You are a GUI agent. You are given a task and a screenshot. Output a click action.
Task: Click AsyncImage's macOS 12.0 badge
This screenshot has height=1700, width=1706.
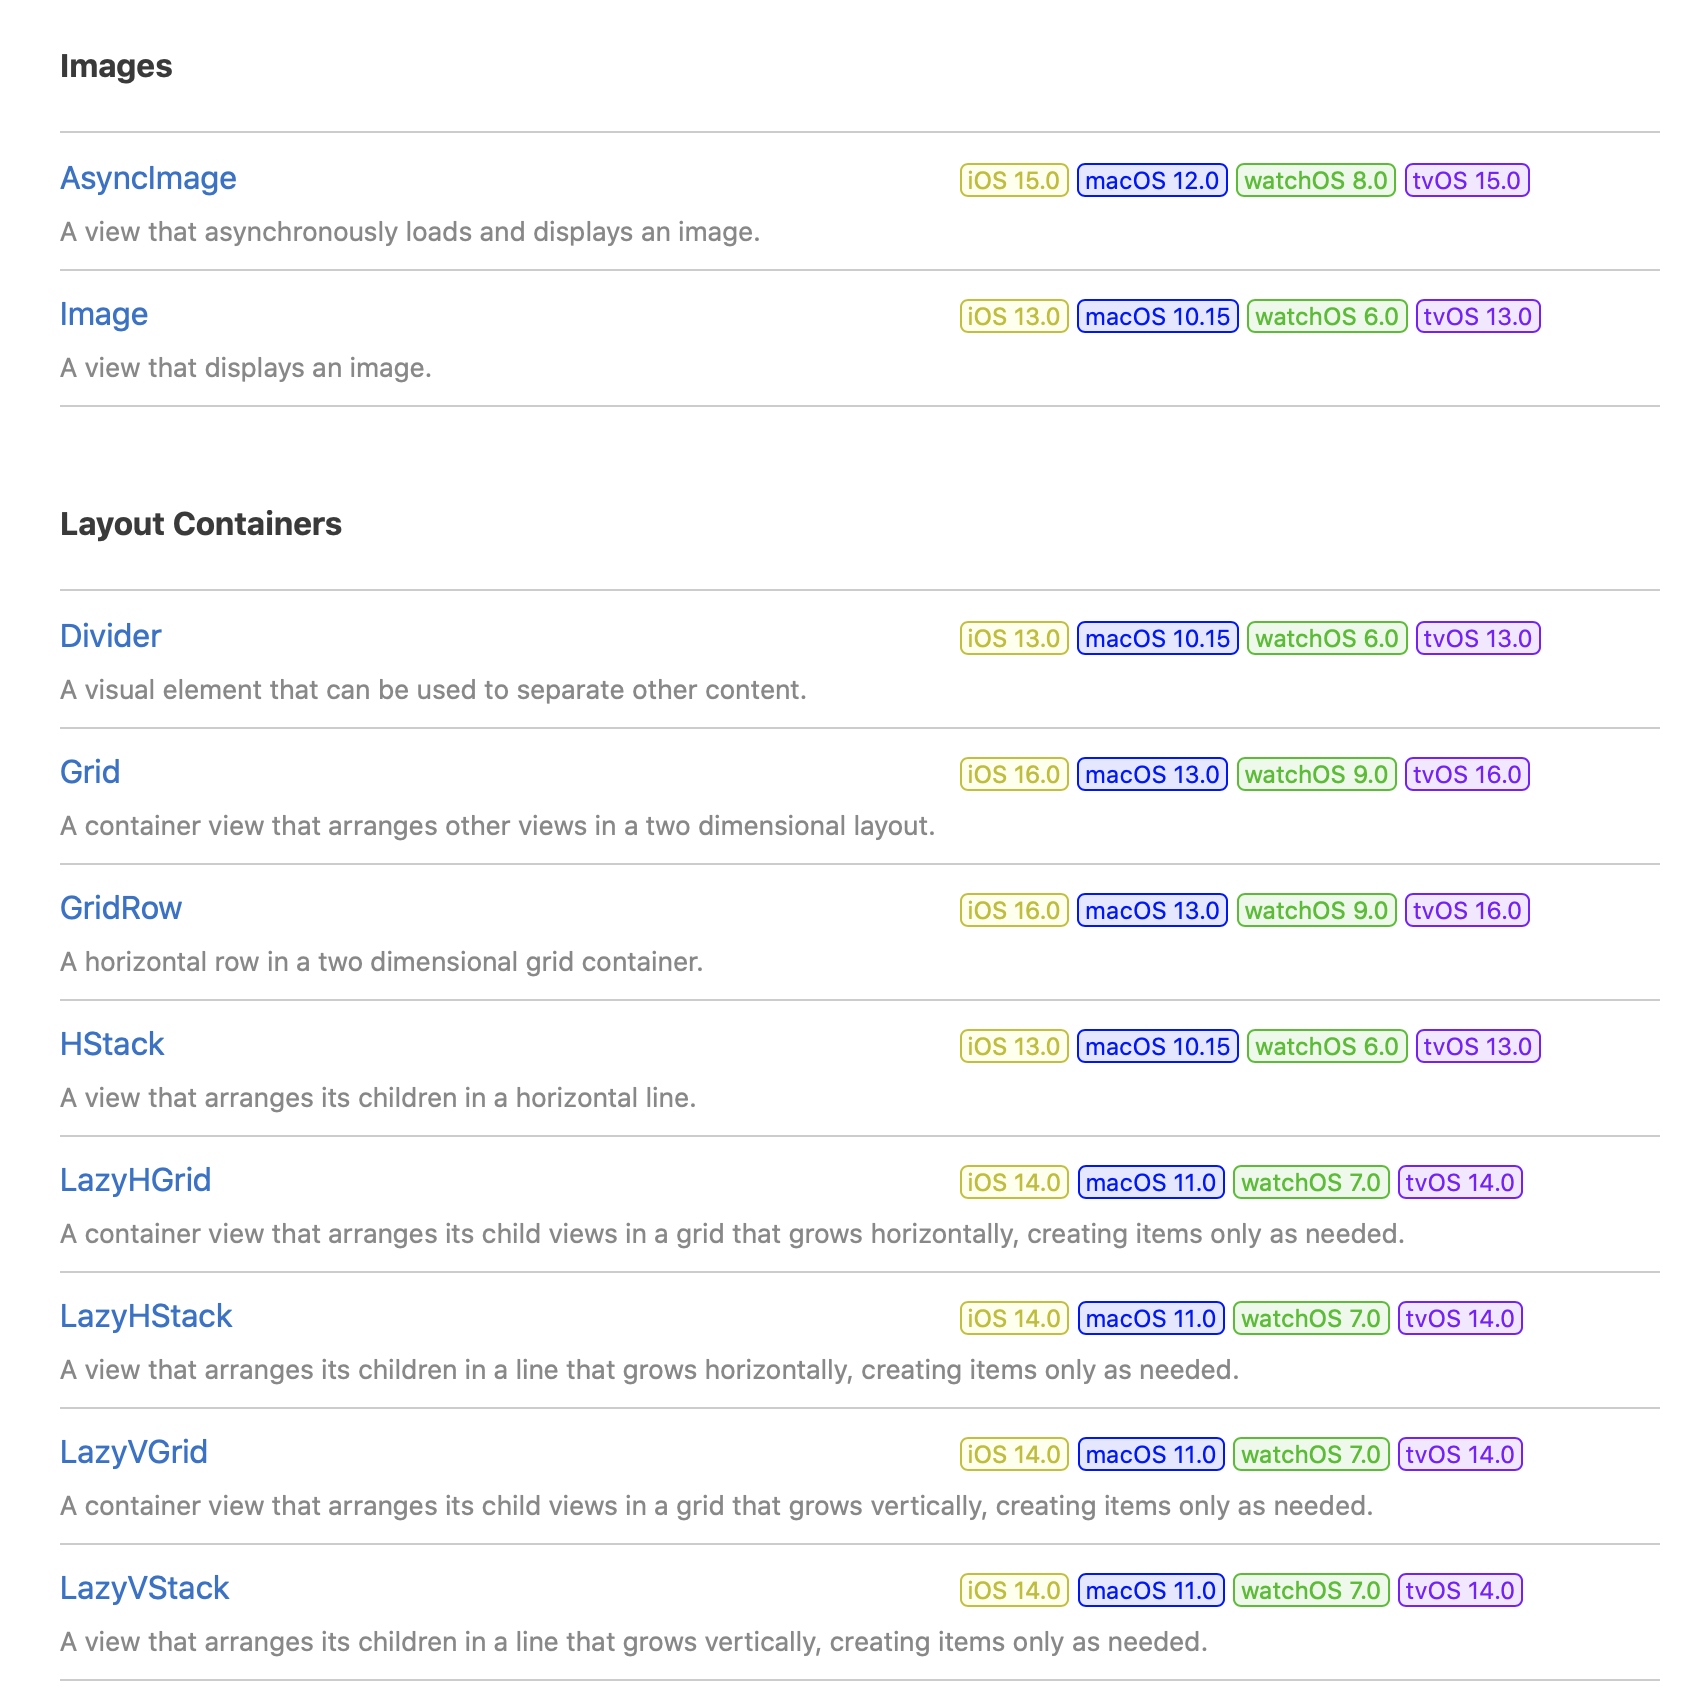[1152, 180]
